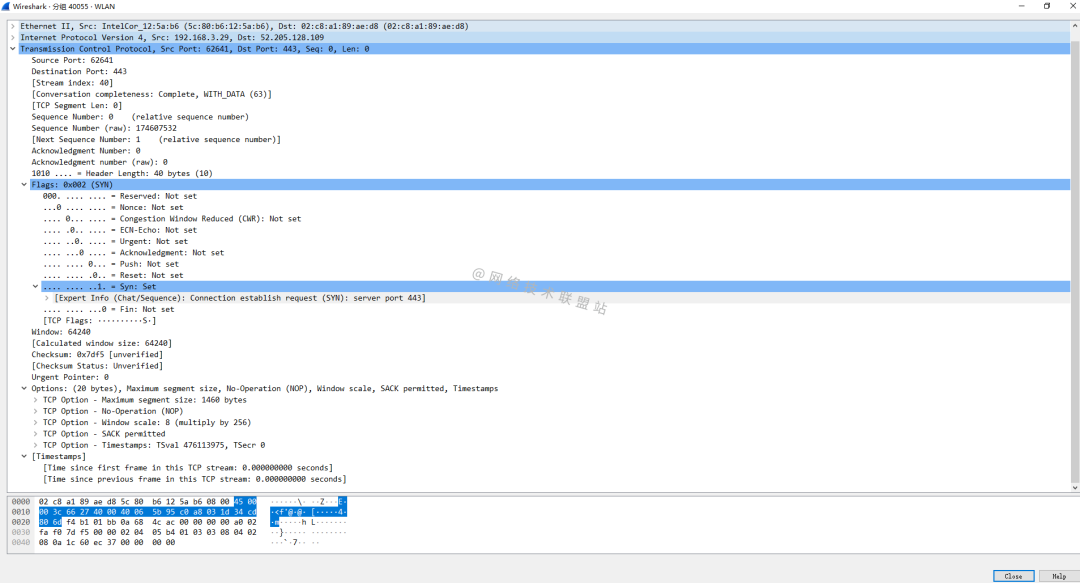The width and height of the screenshot is (1080, 583).
Task: Click the scrollbar up arrow of details pane
Action: coord(1074,25)
